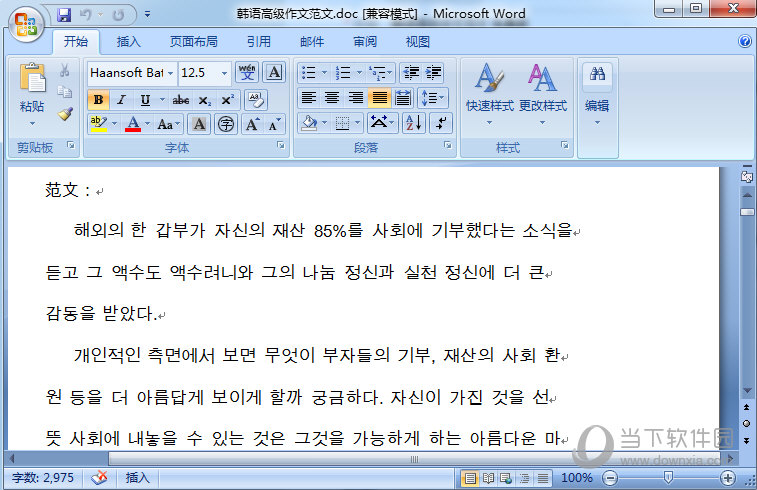Open the 页面布局 ribbon tab
Screen dimensions: 757x490
[194, 42]
